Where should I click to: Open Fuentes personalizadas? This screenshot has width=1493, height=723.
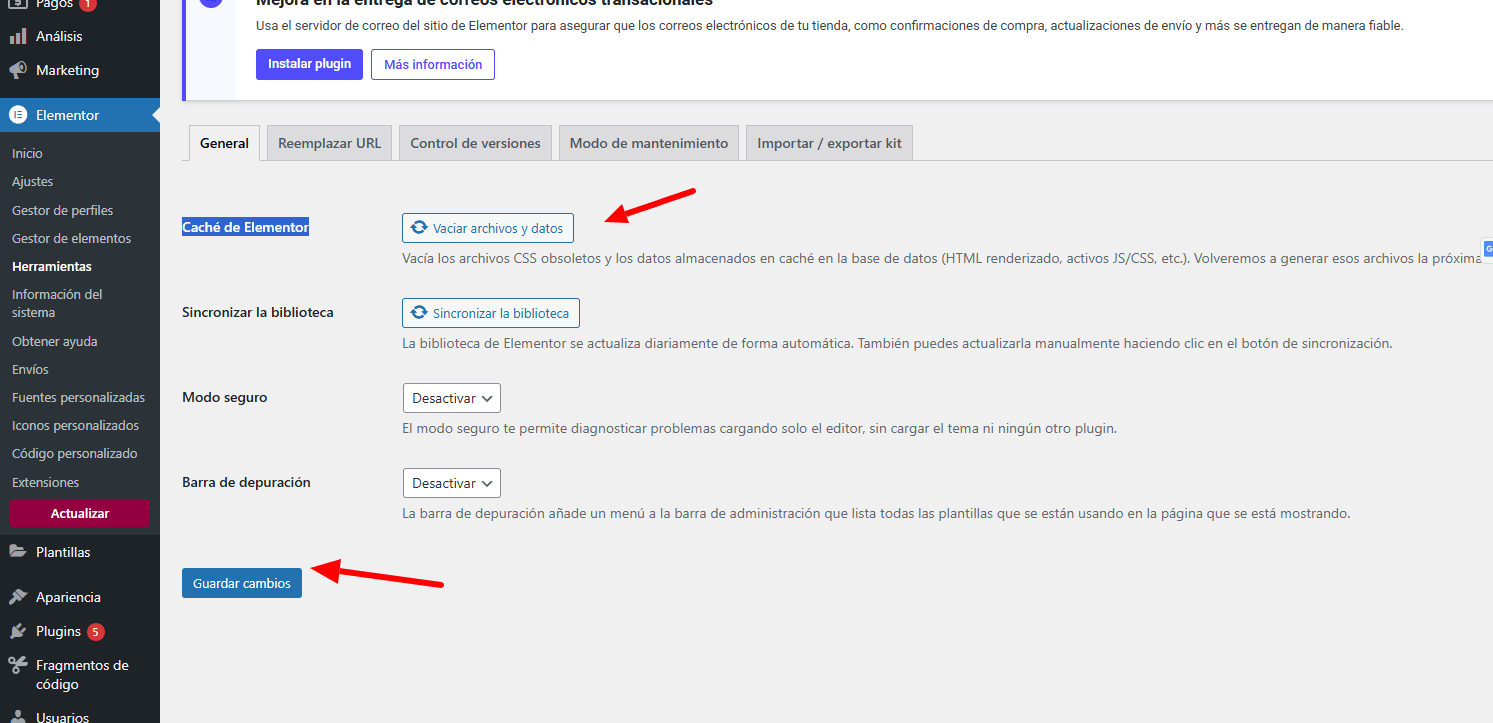pos(79,397)
